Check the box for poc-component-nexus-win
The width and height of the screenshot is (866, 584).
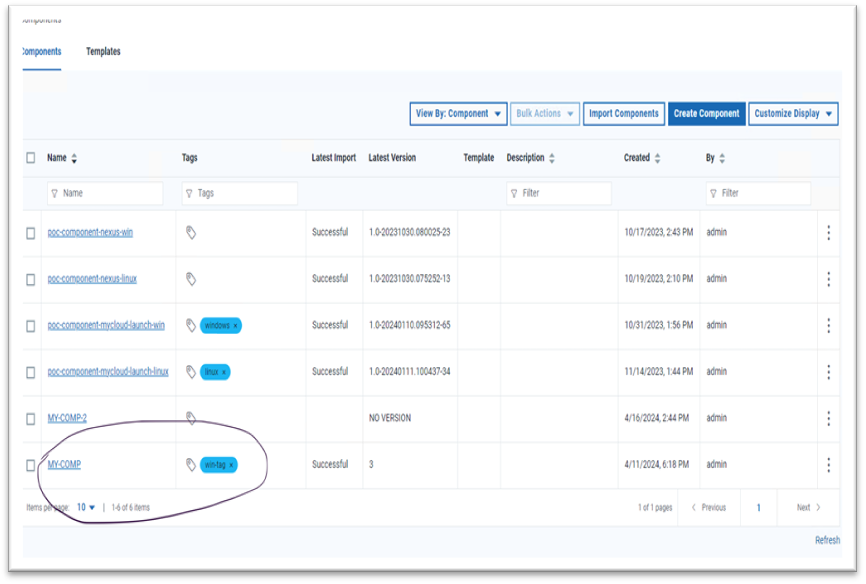click(31, 233)
